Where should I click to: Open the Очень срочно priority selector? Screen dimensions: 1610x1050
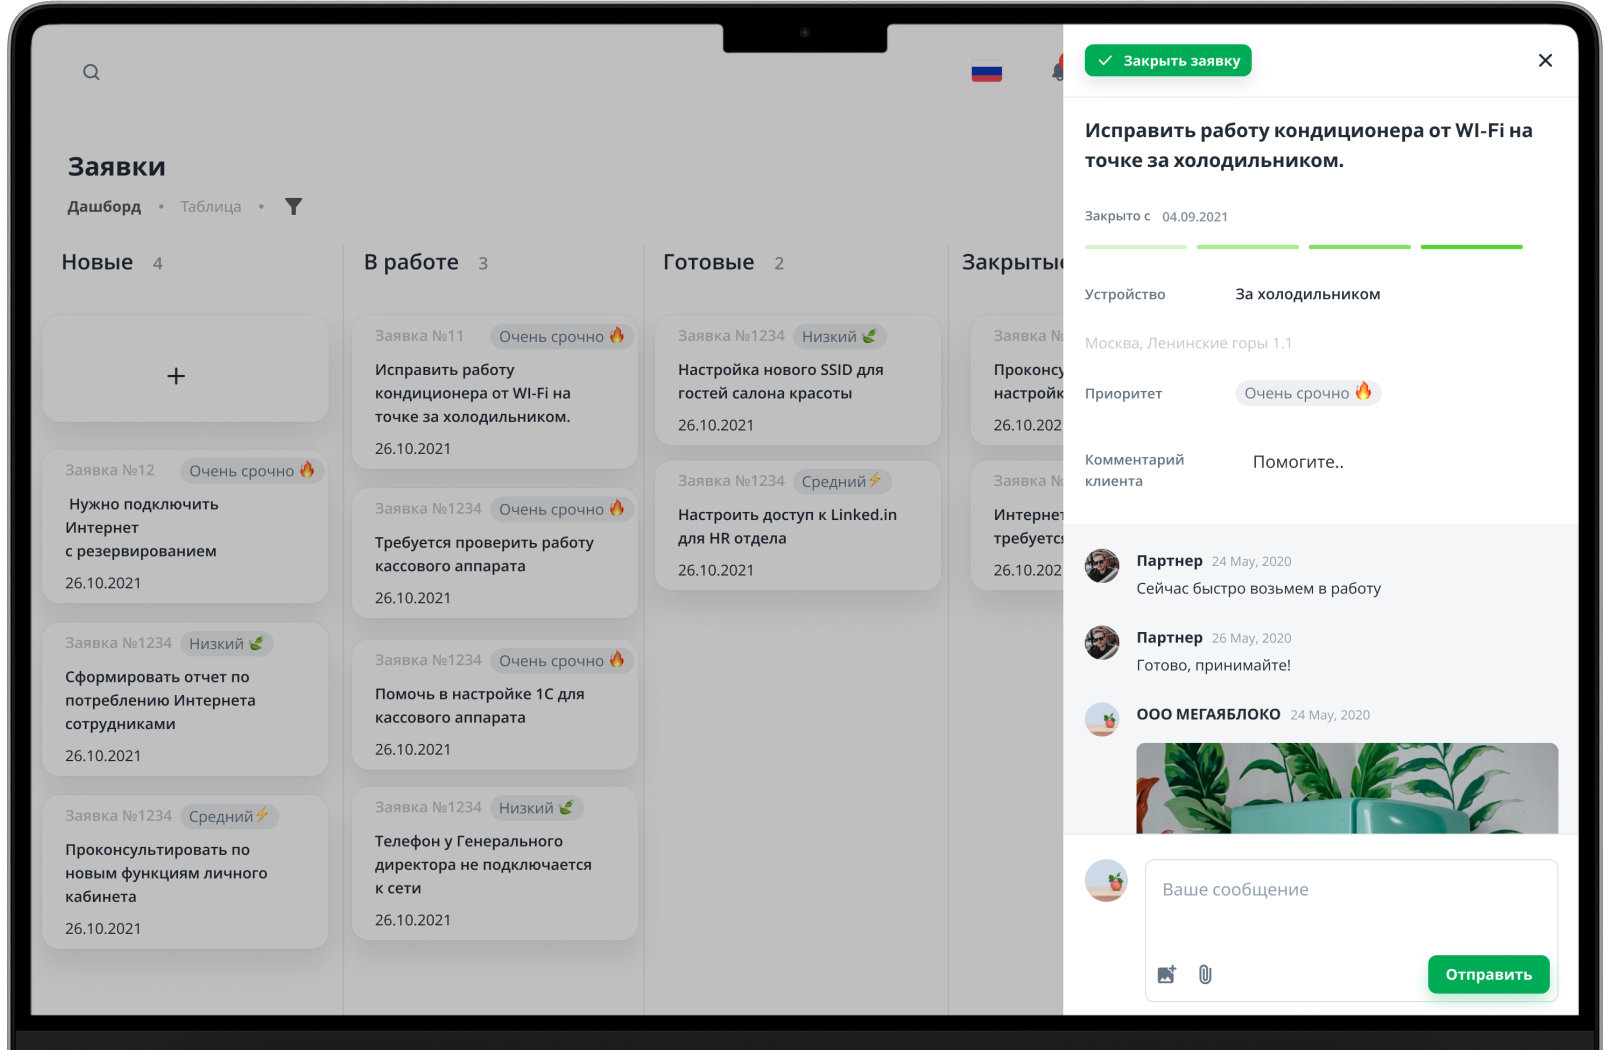pos(1307,393)
